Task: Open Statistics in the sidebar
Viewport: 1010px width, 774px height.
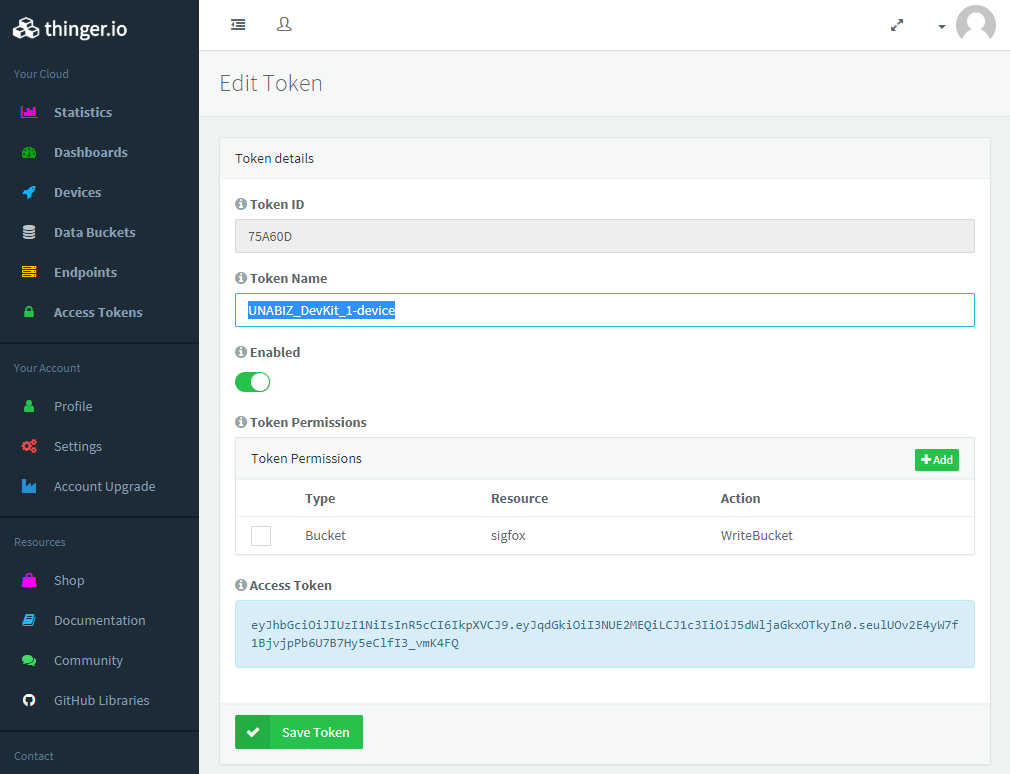Action: point(83,112)
